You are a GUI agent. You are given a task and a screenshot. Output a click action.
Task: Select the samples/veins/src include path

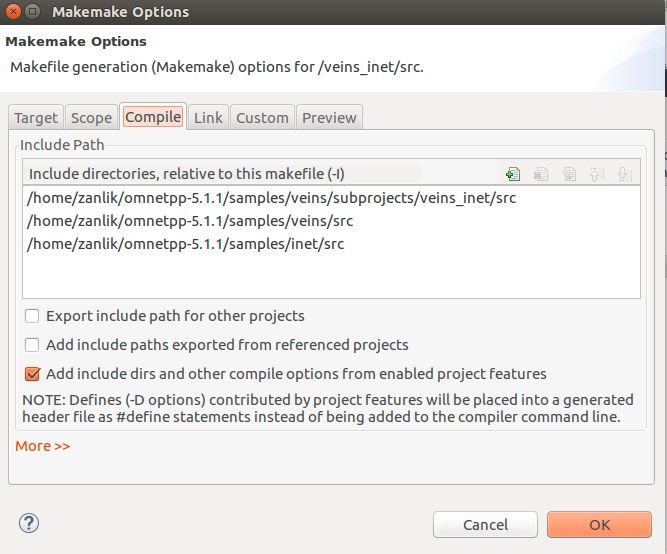pos(190,221)
